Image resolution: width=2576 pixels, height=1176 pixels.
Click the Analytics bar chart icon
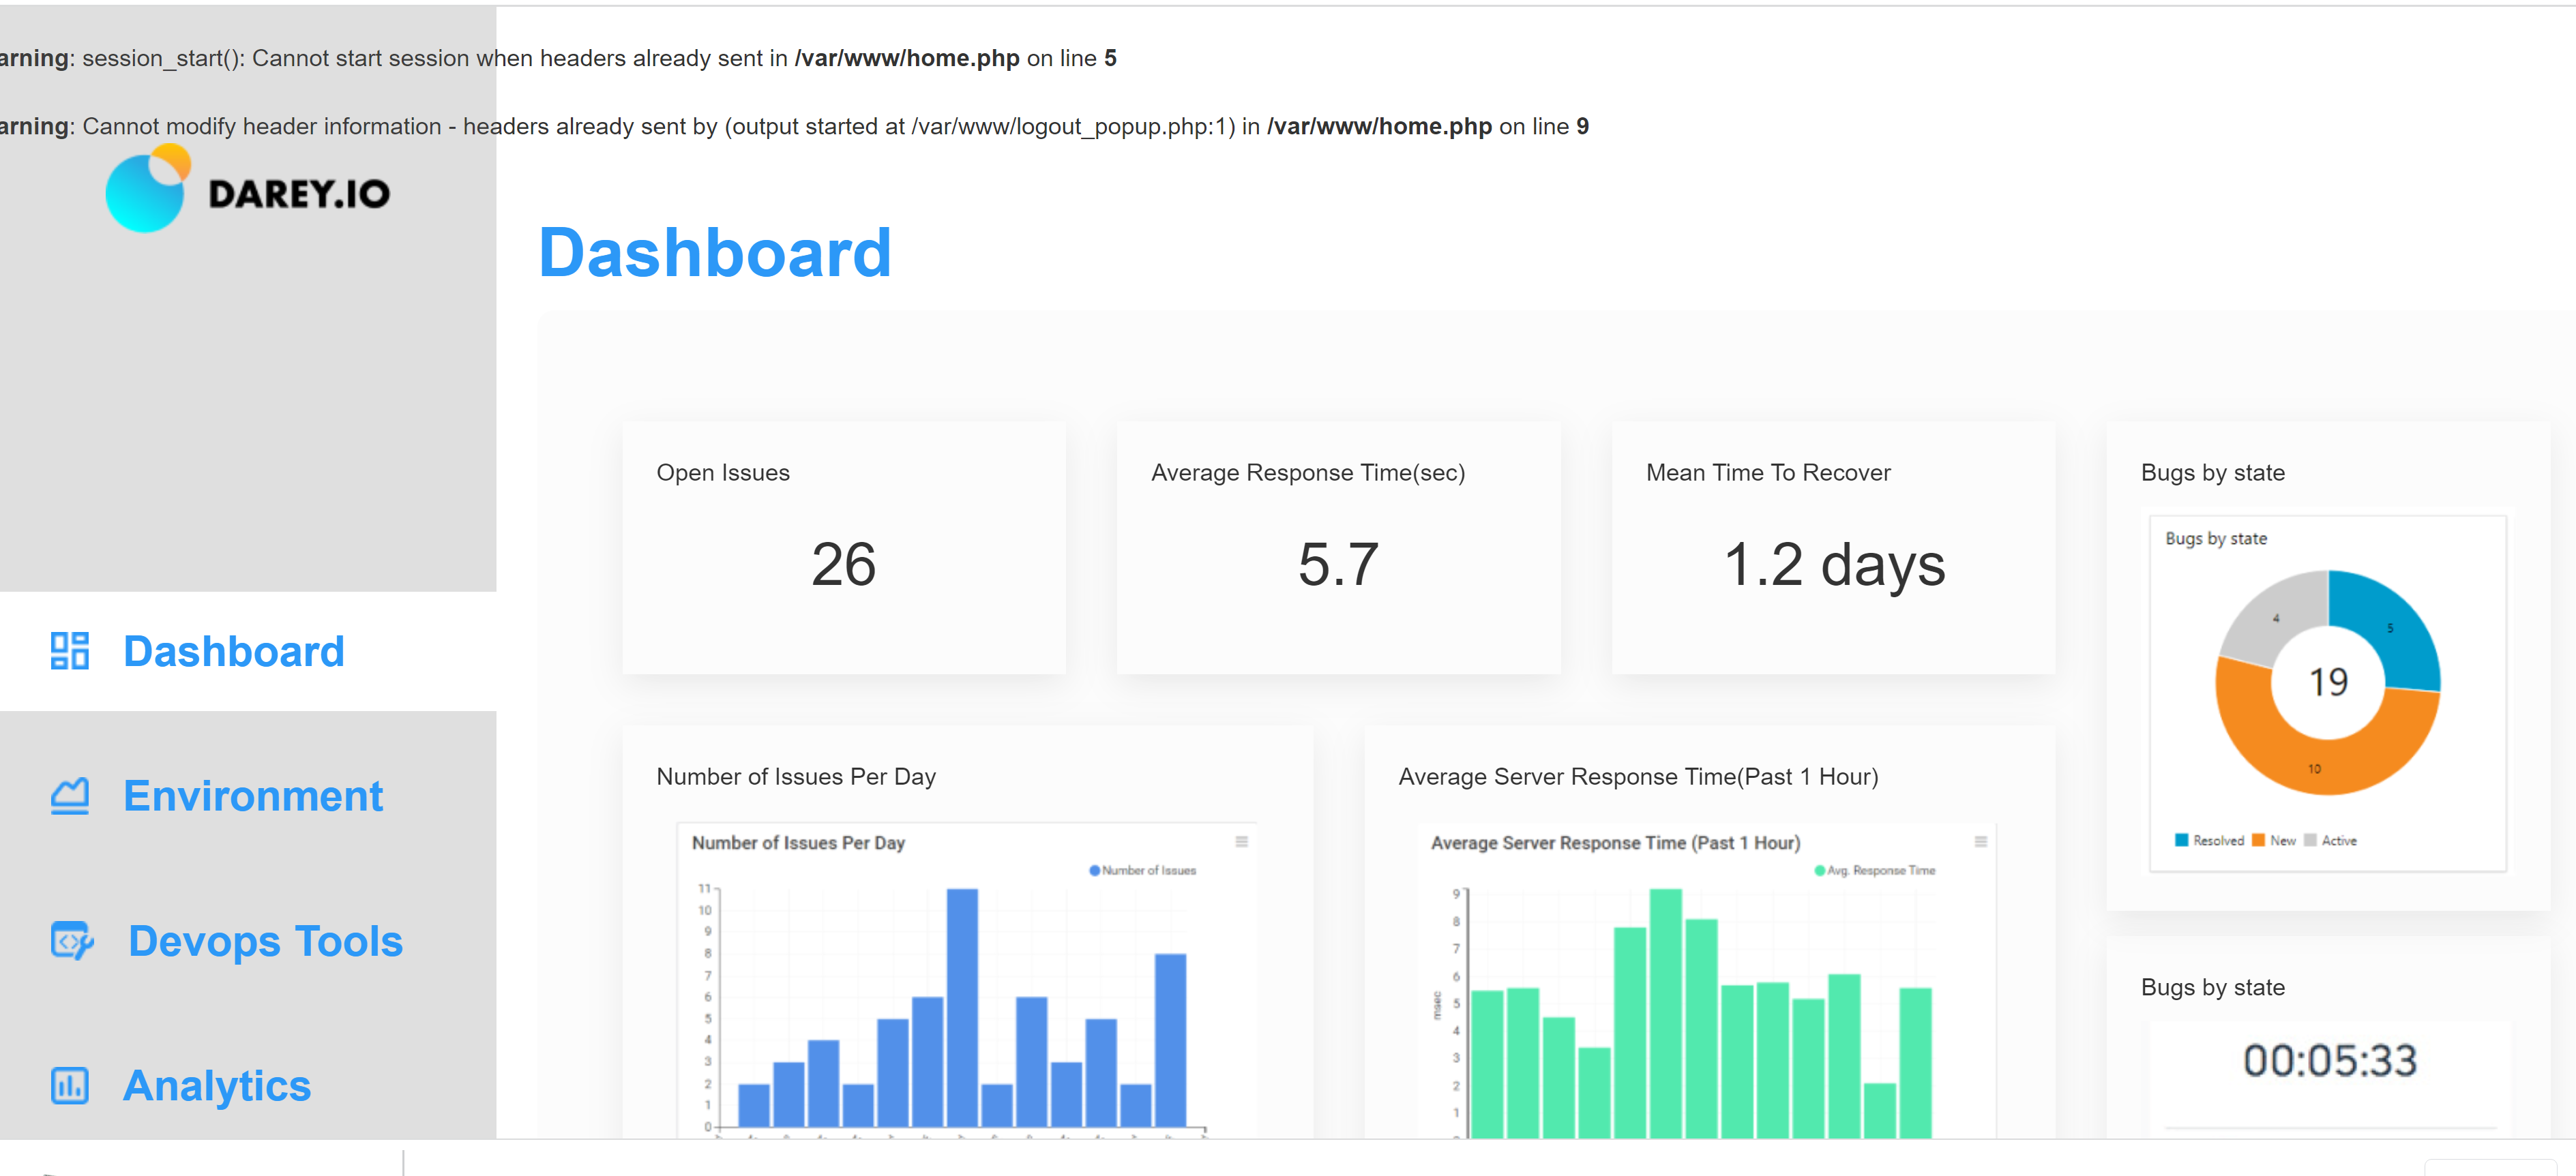pyautogui.click(x=69, y=1085)
